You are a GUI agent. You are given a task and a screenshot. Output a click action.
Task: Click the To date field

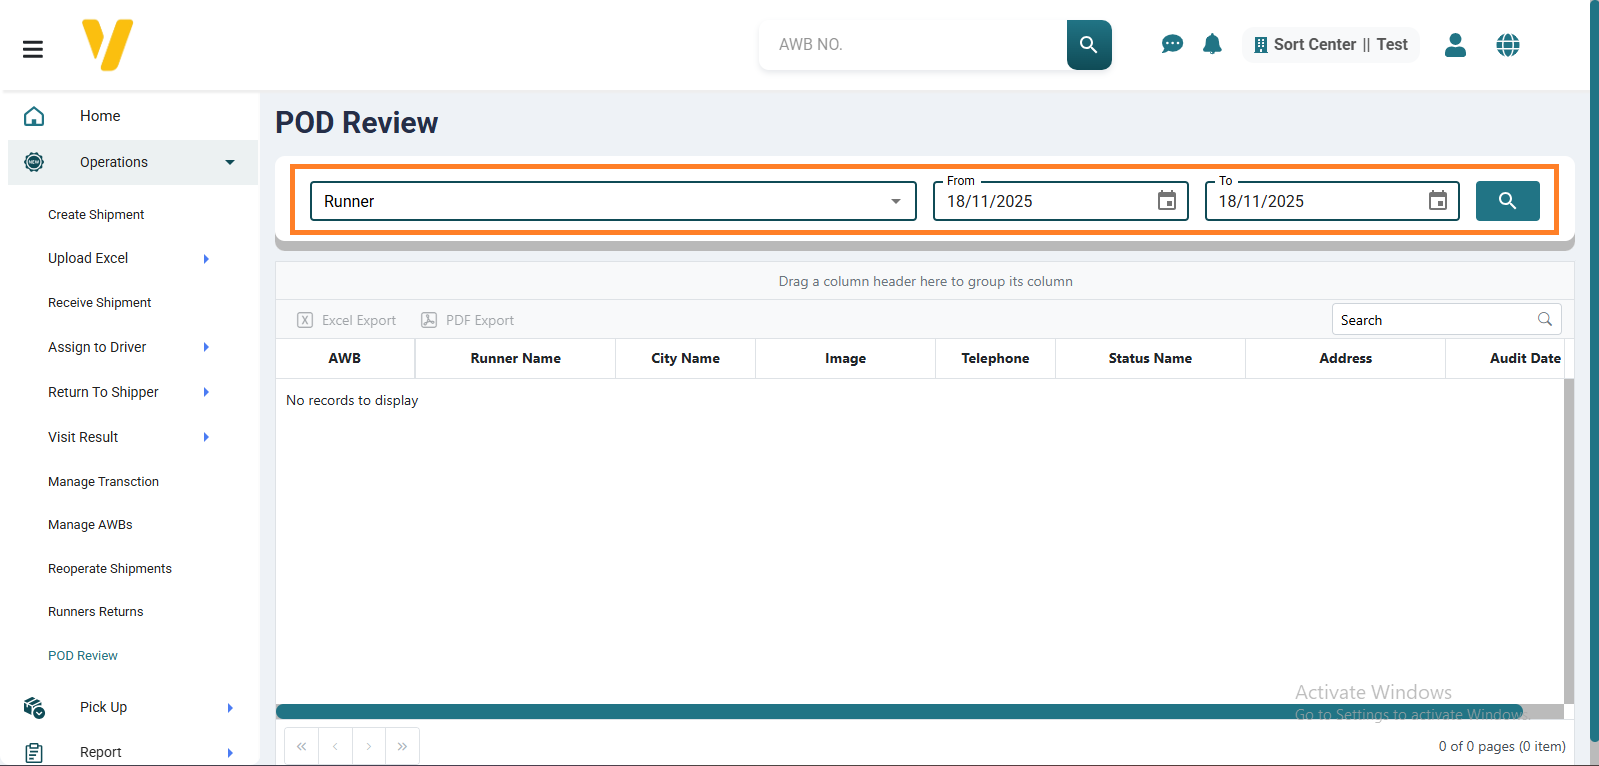[1332, 201]
